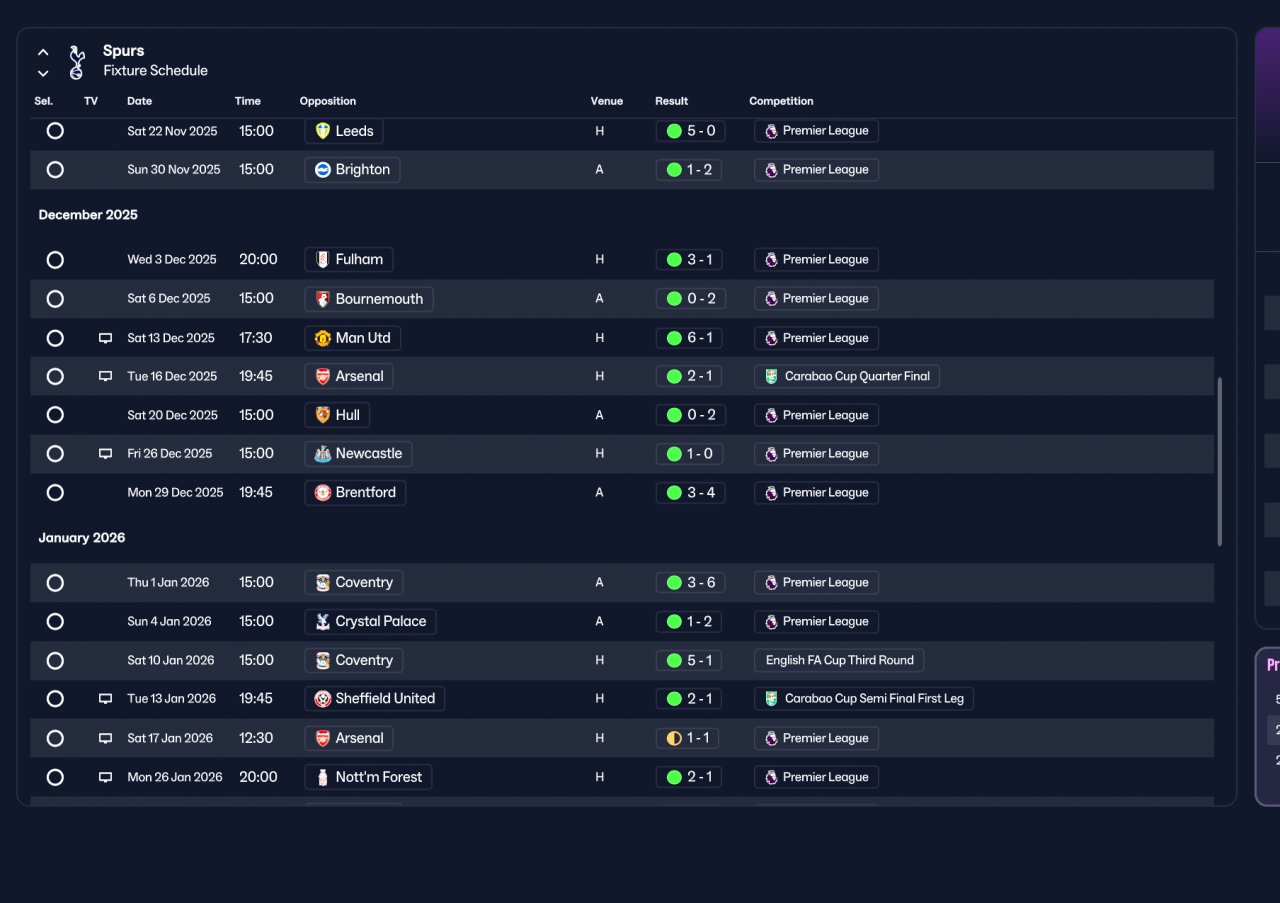Select the radio button for Fulham fixture

click(55, 260)
